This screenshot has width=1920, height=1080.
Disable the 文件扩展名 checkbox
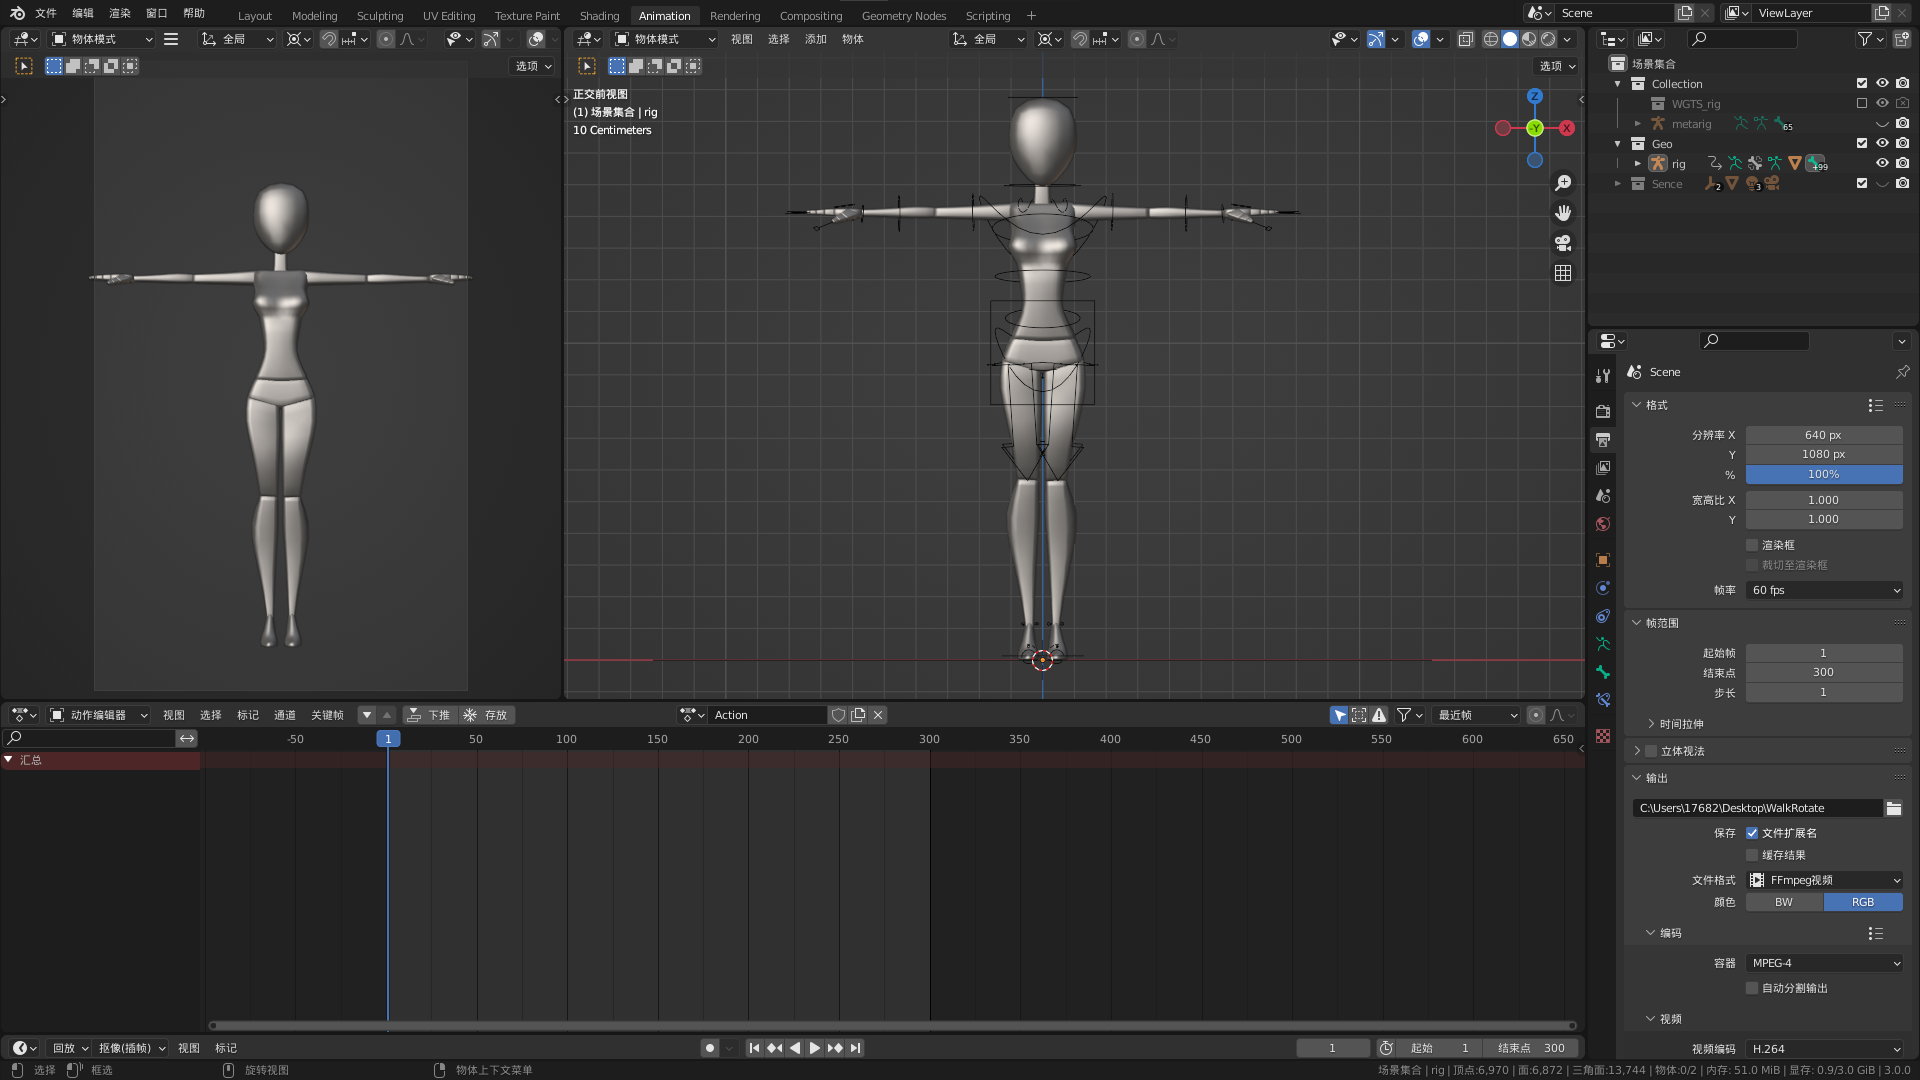point(1752,833)
